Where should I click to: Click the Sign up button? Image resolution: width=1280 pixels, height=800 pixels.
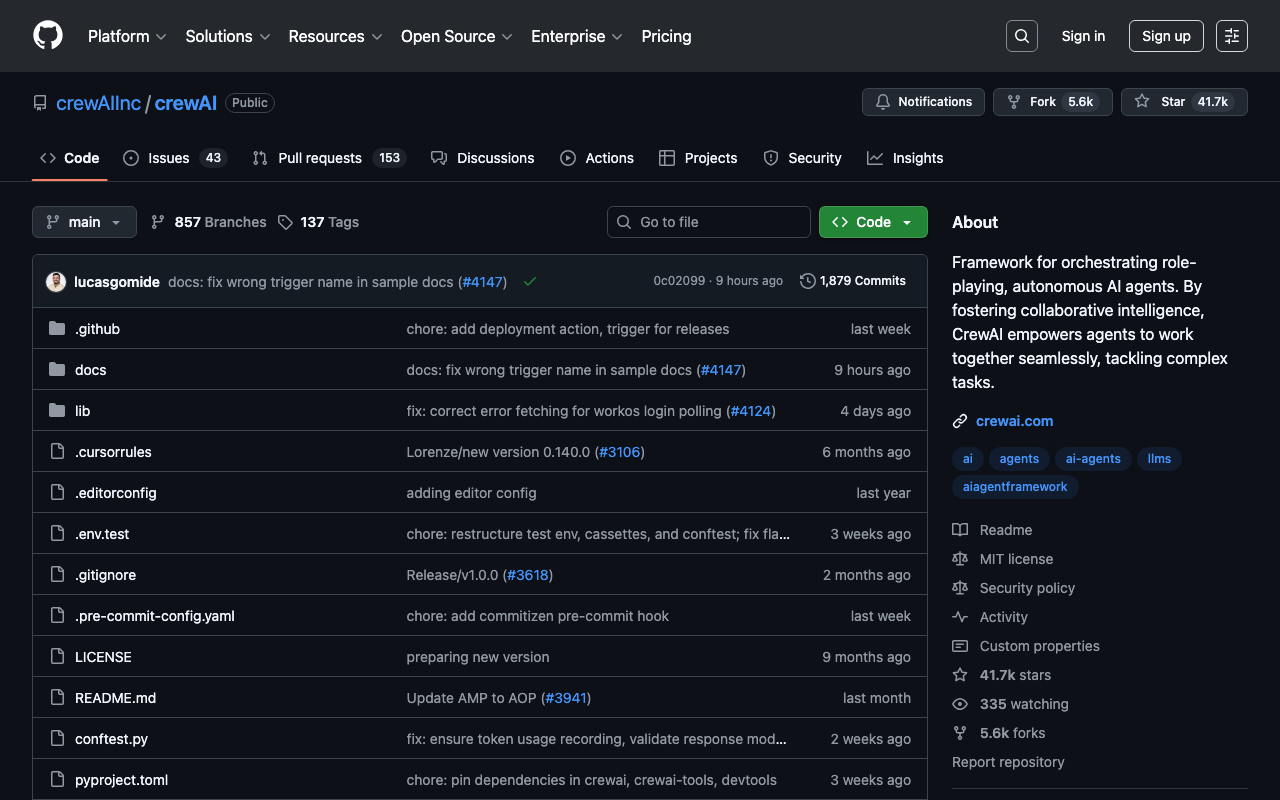[1166, 36]
